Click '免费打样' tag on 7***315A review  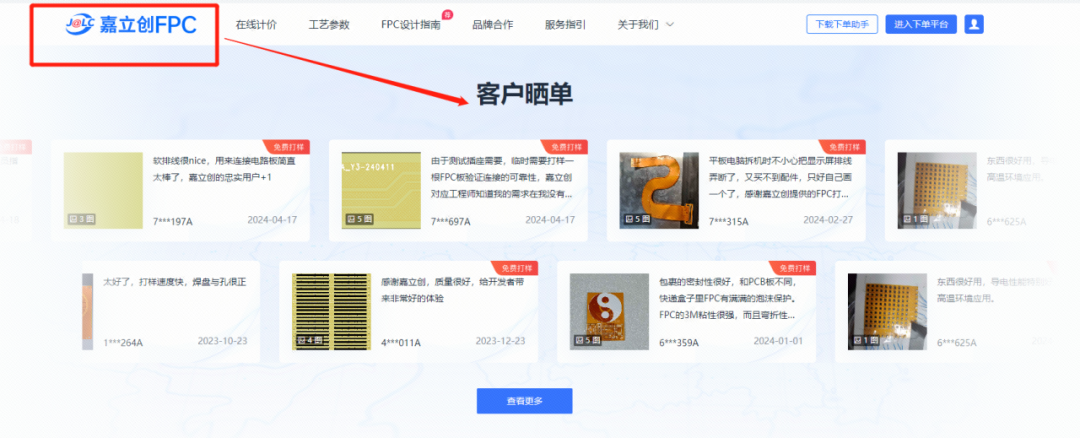coord(842,147)
